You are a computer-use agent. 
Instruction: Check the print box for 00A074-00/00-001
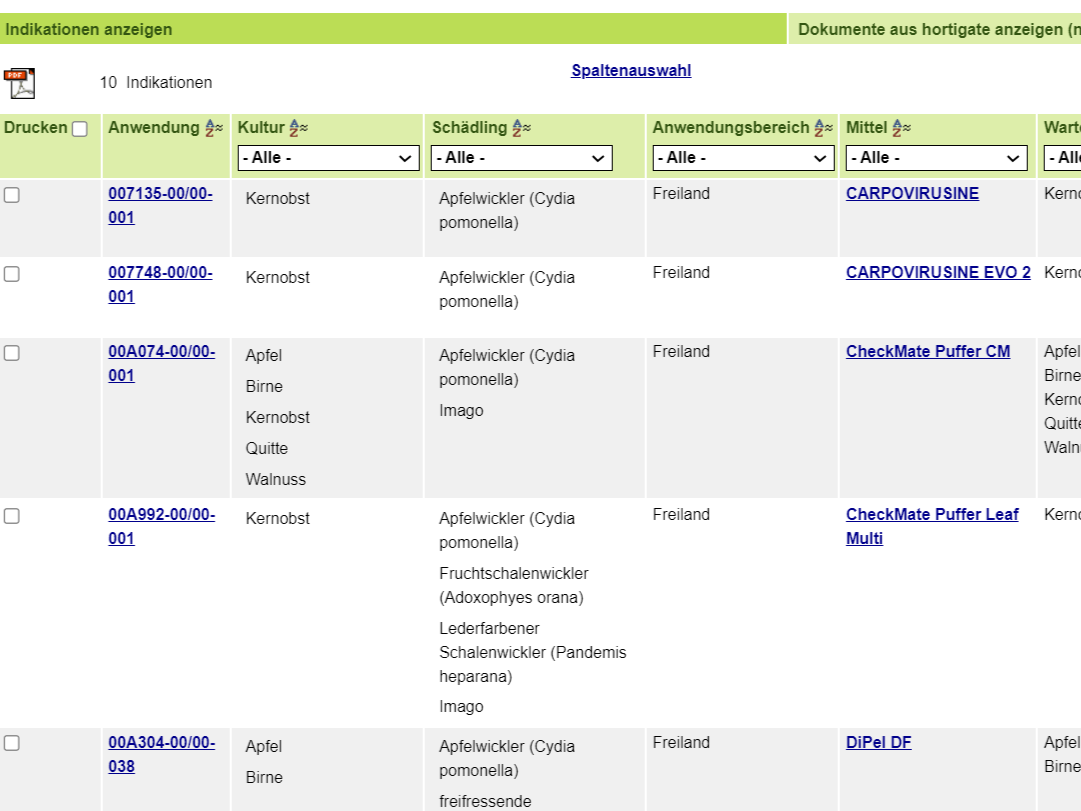(x=12, y=353)
